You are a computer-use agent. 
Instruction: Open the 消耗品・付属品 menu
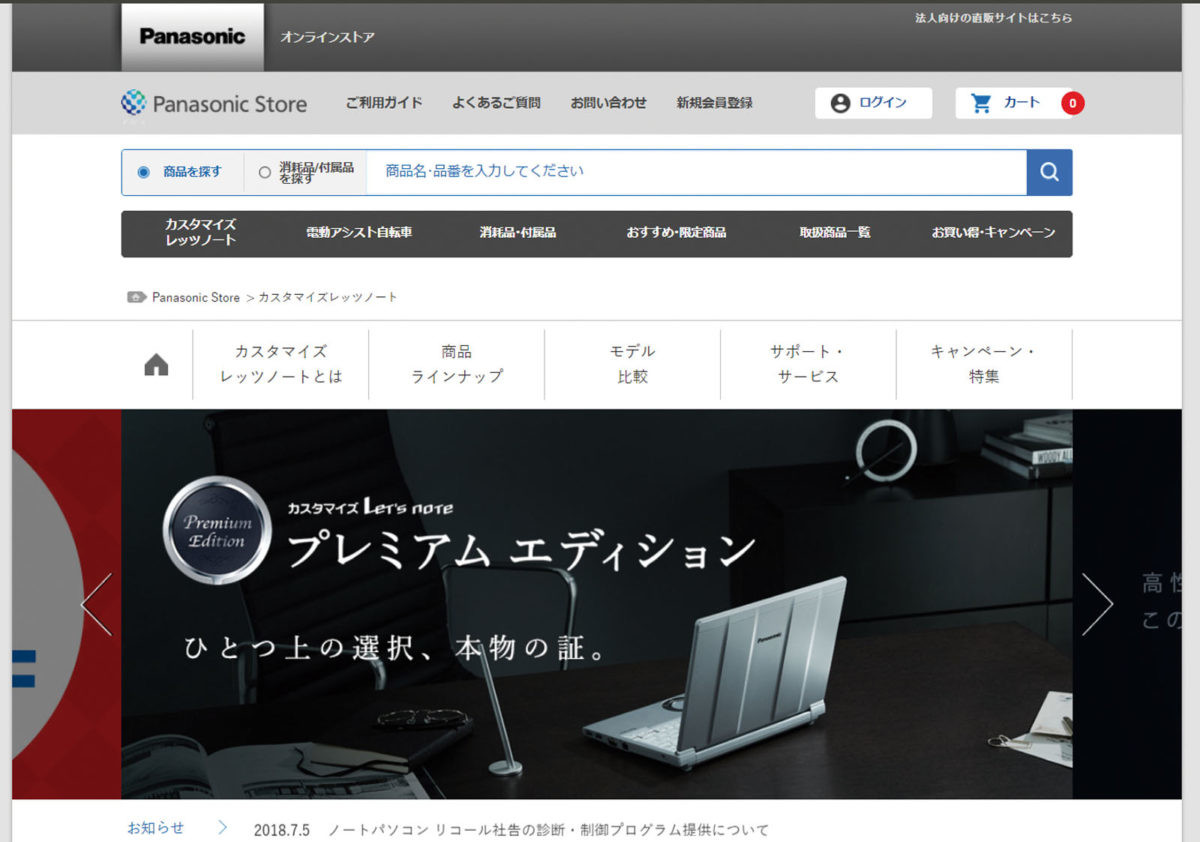[517, 233]
